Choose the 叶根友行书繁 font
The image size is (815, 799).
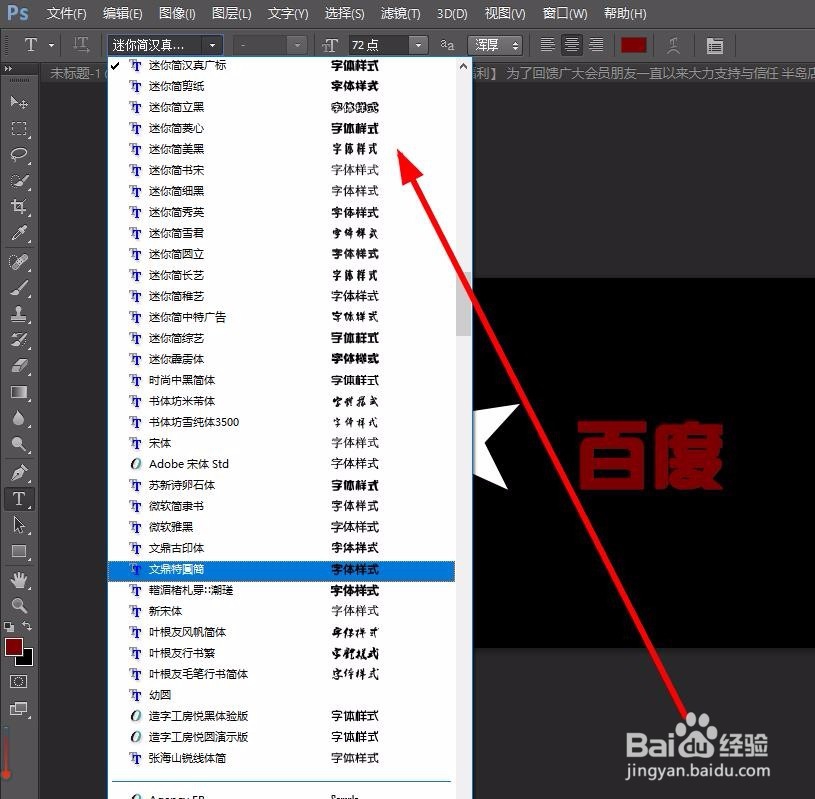click(x=281, y=653)
